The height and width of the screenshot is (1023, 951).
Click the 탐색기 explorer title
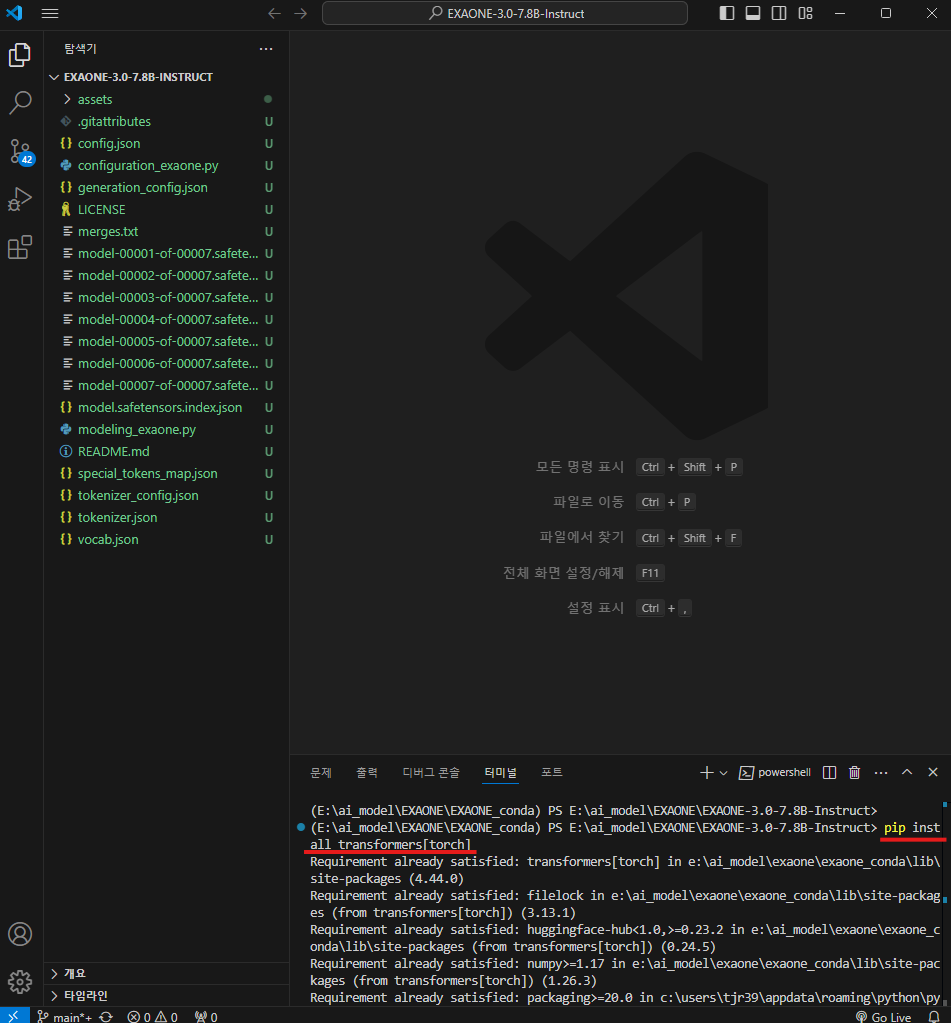[80, 49]
